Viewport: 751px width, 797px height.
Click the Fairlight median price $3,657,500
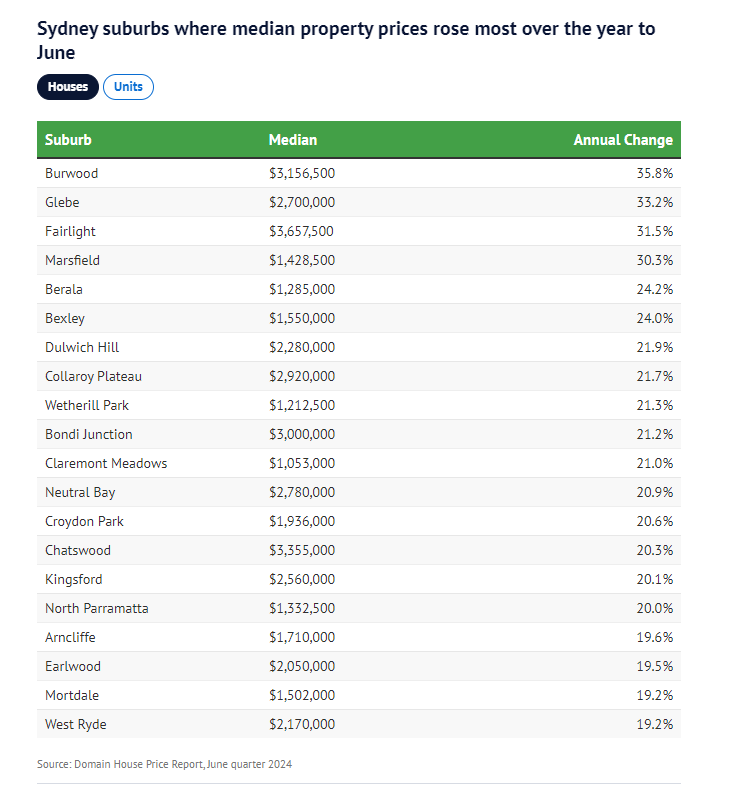point(301,231)
